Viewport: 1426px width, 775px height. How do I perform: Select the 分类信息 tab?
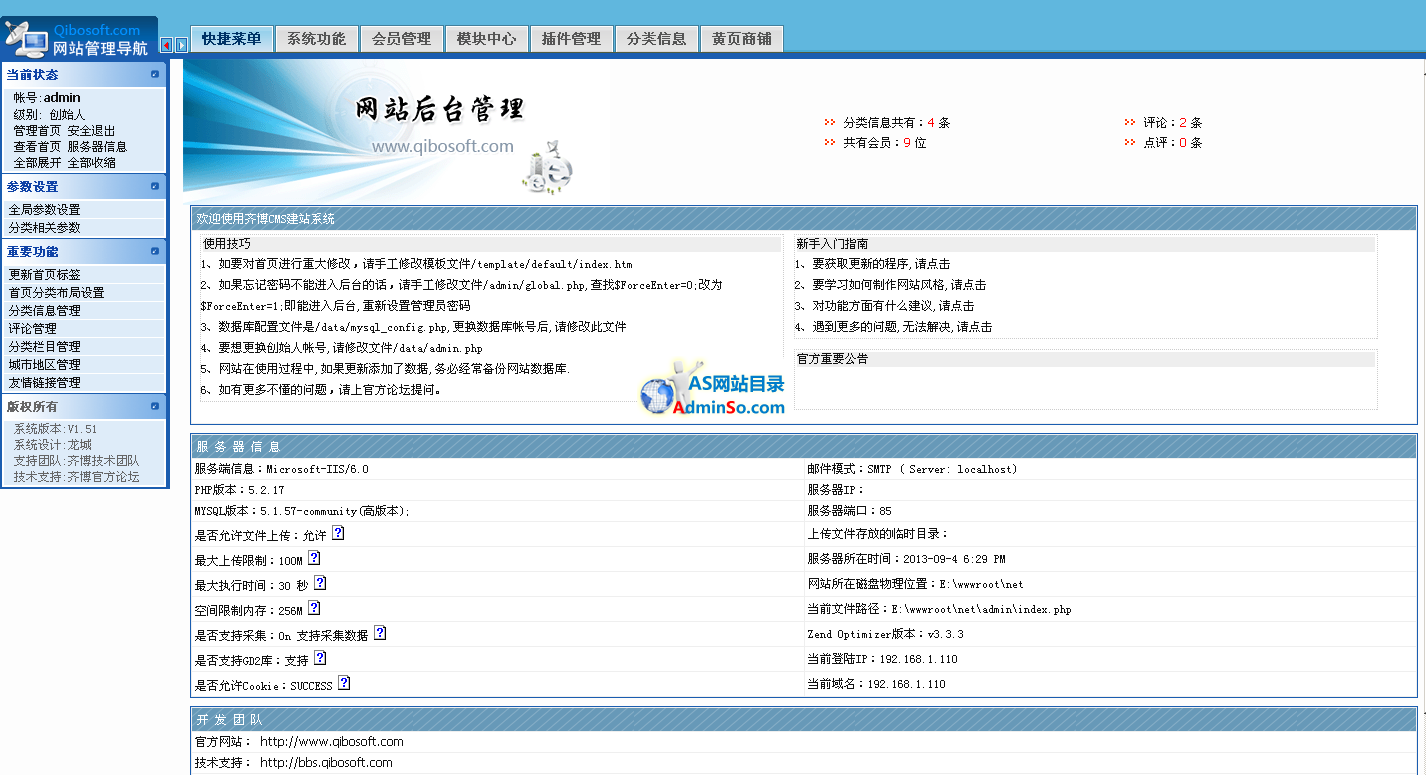coord(656,38)
